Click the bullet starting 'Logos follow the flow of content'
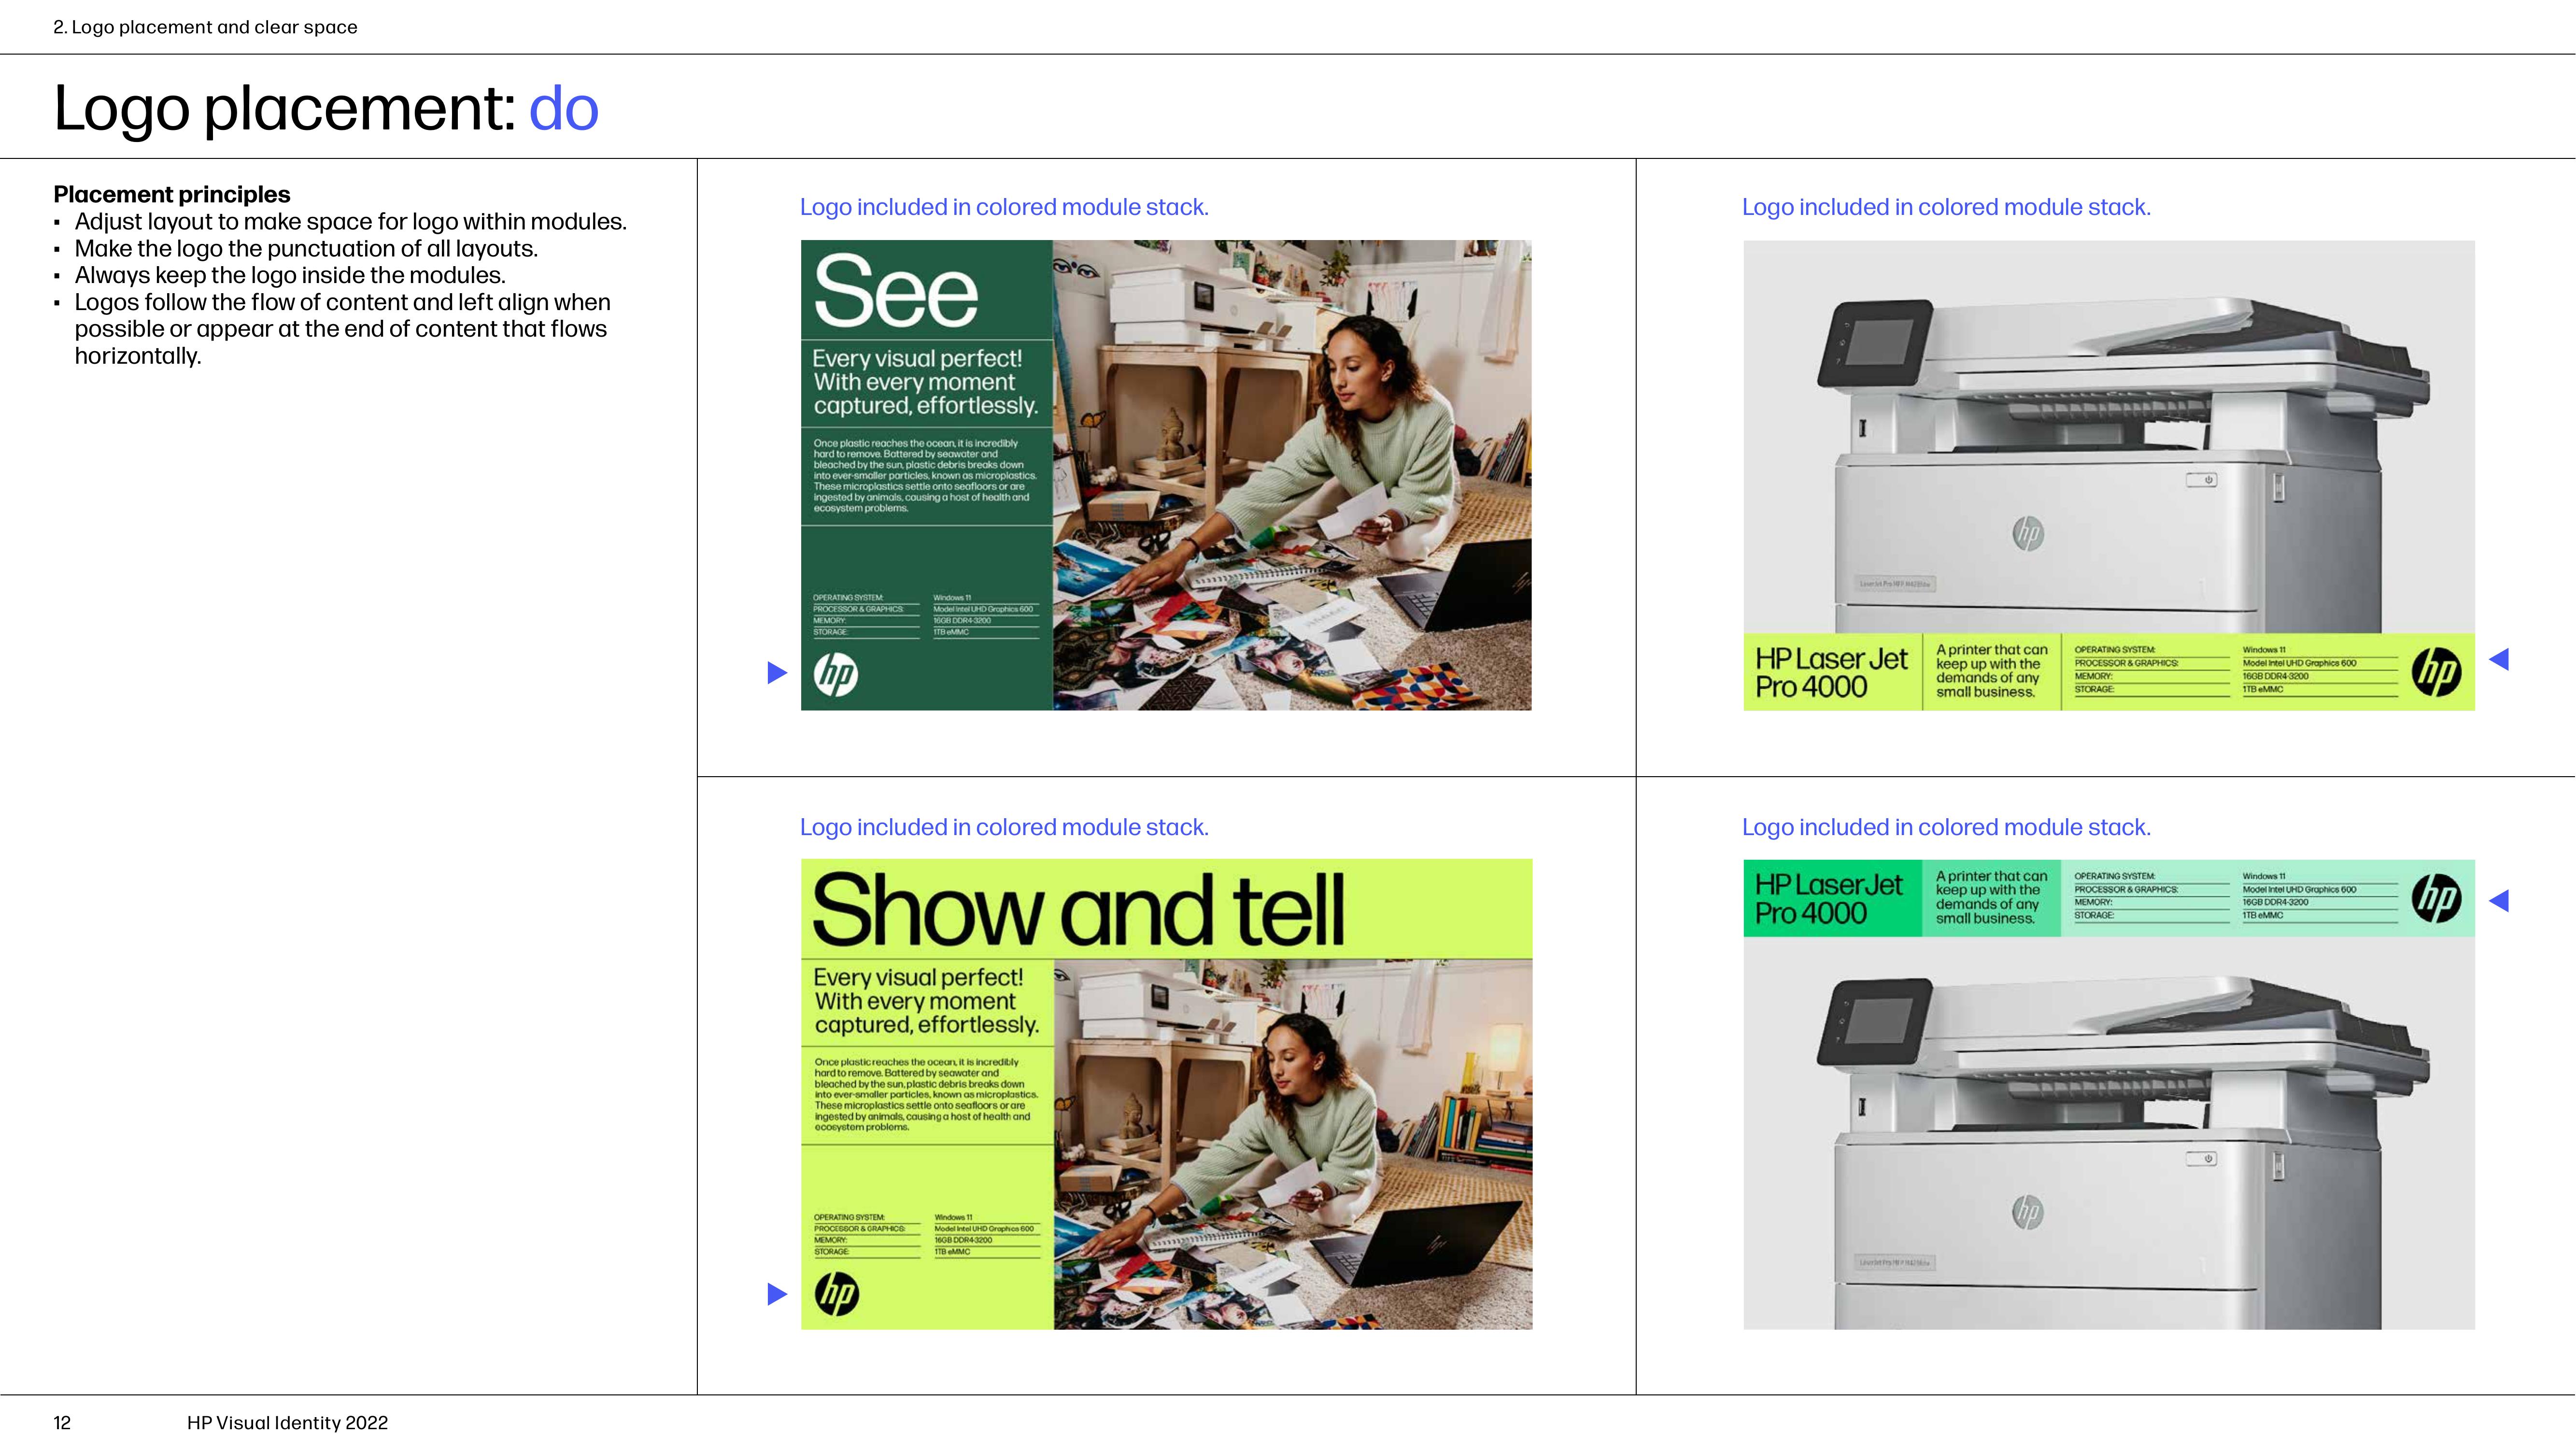 (x=342, y=329)
